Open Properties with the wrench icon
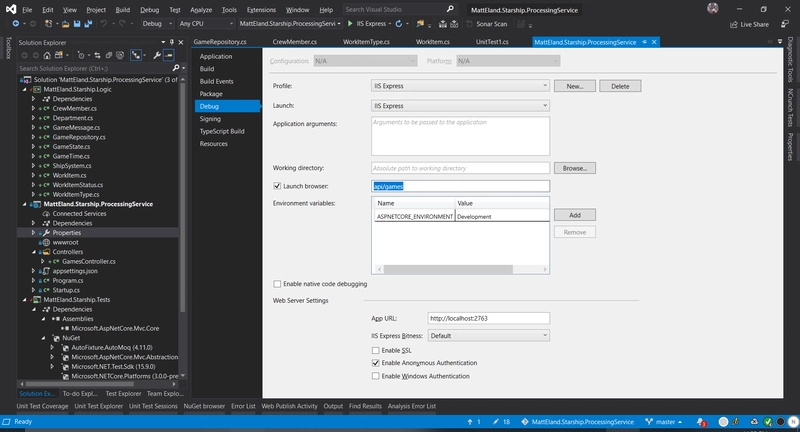 157,55
